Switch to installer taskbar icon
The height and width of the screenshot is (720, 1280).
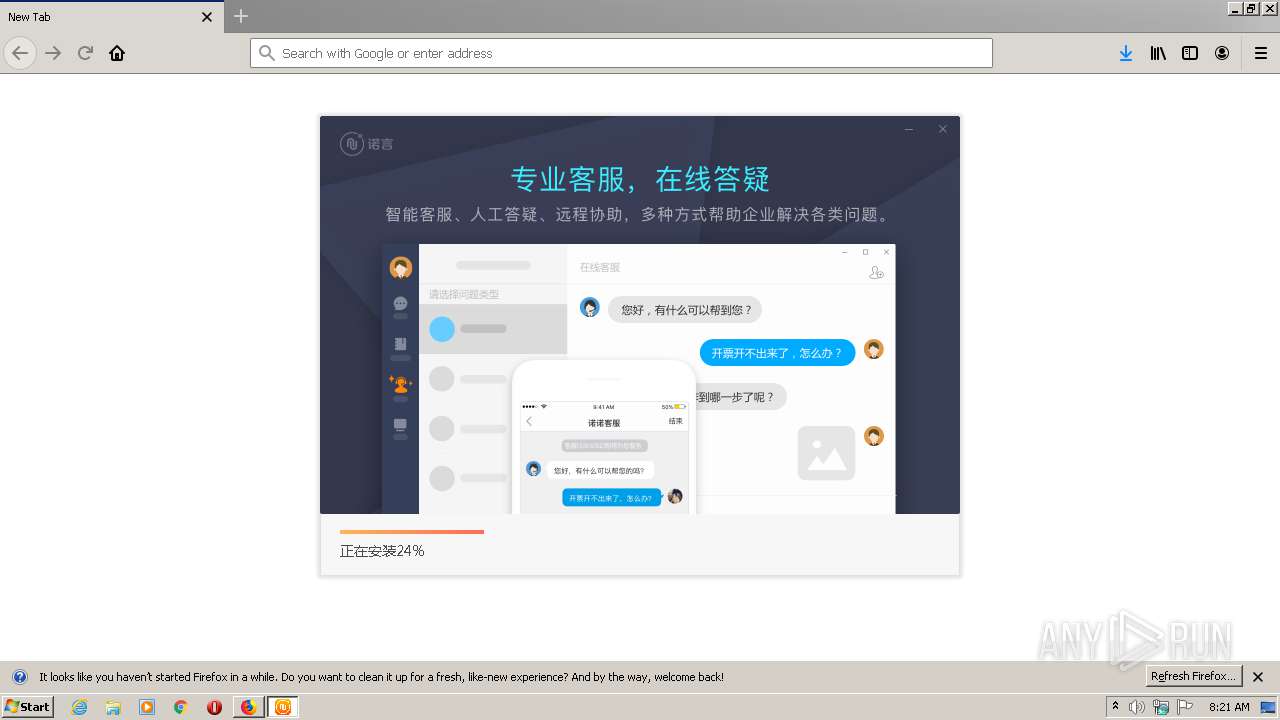(x=283, y=707)
